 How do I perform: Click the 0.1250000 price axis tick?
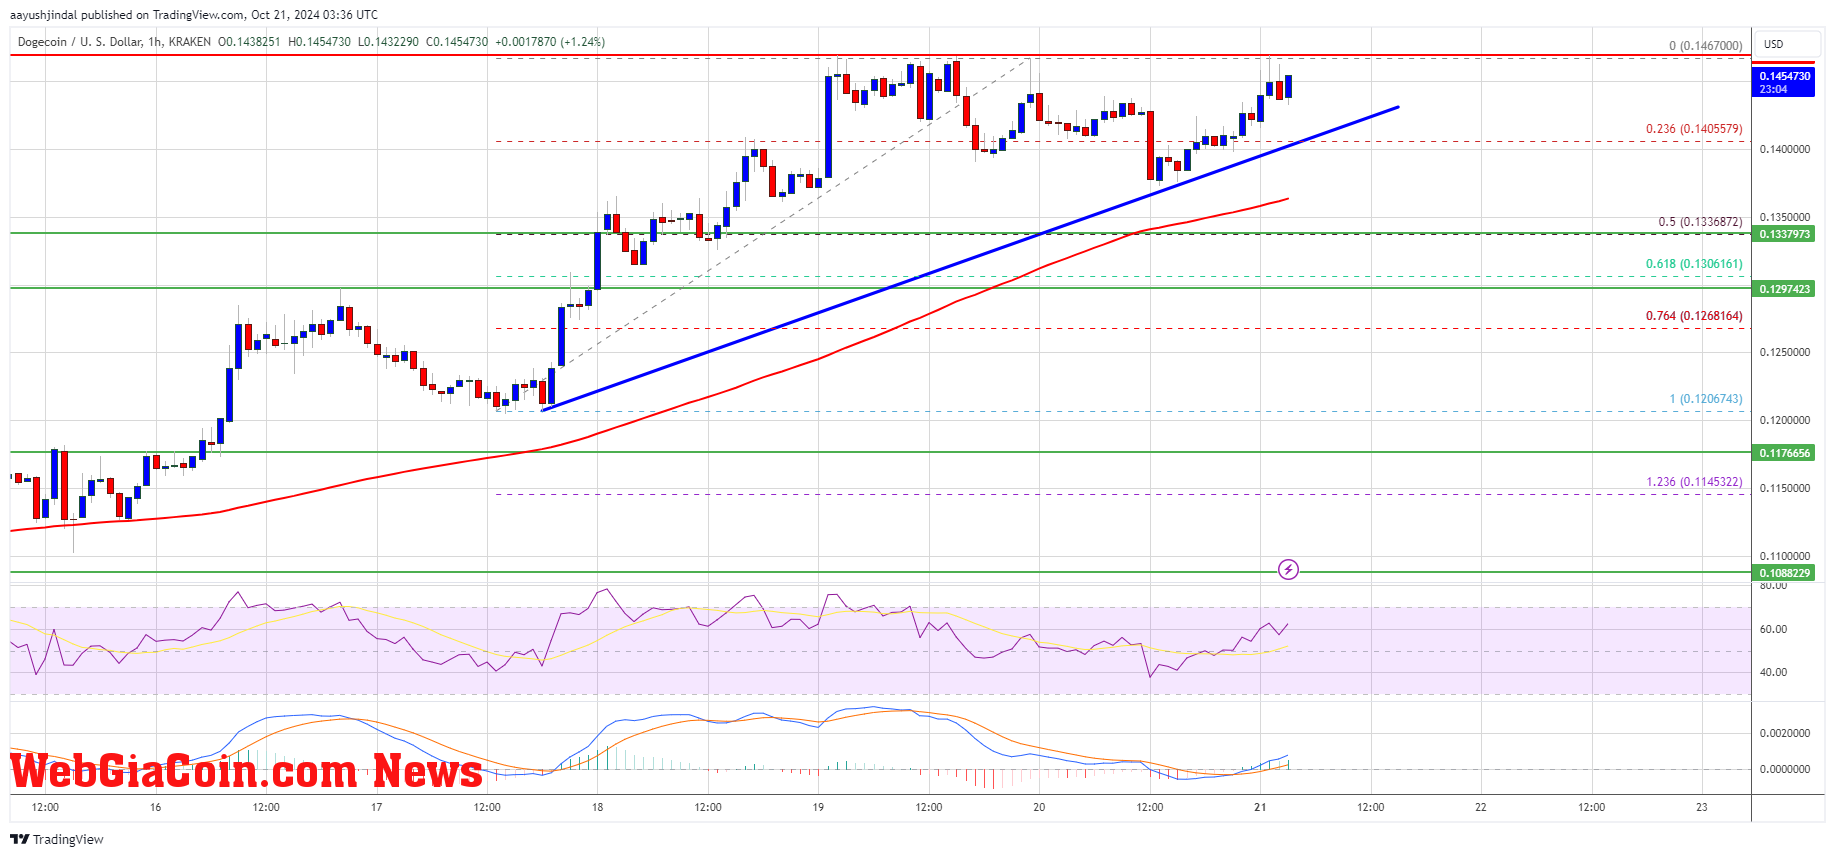pos(1785,352)
